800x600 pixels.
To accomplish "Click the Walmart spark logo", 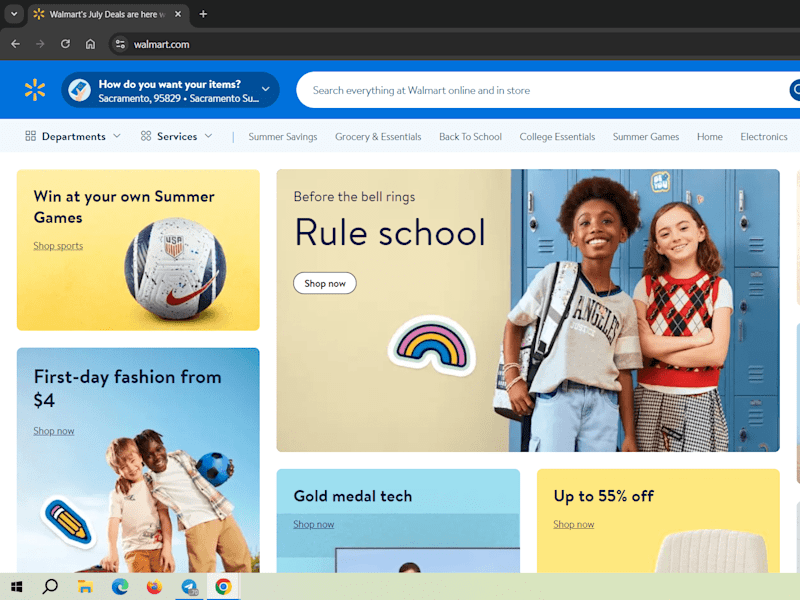I will pos(35,90).
